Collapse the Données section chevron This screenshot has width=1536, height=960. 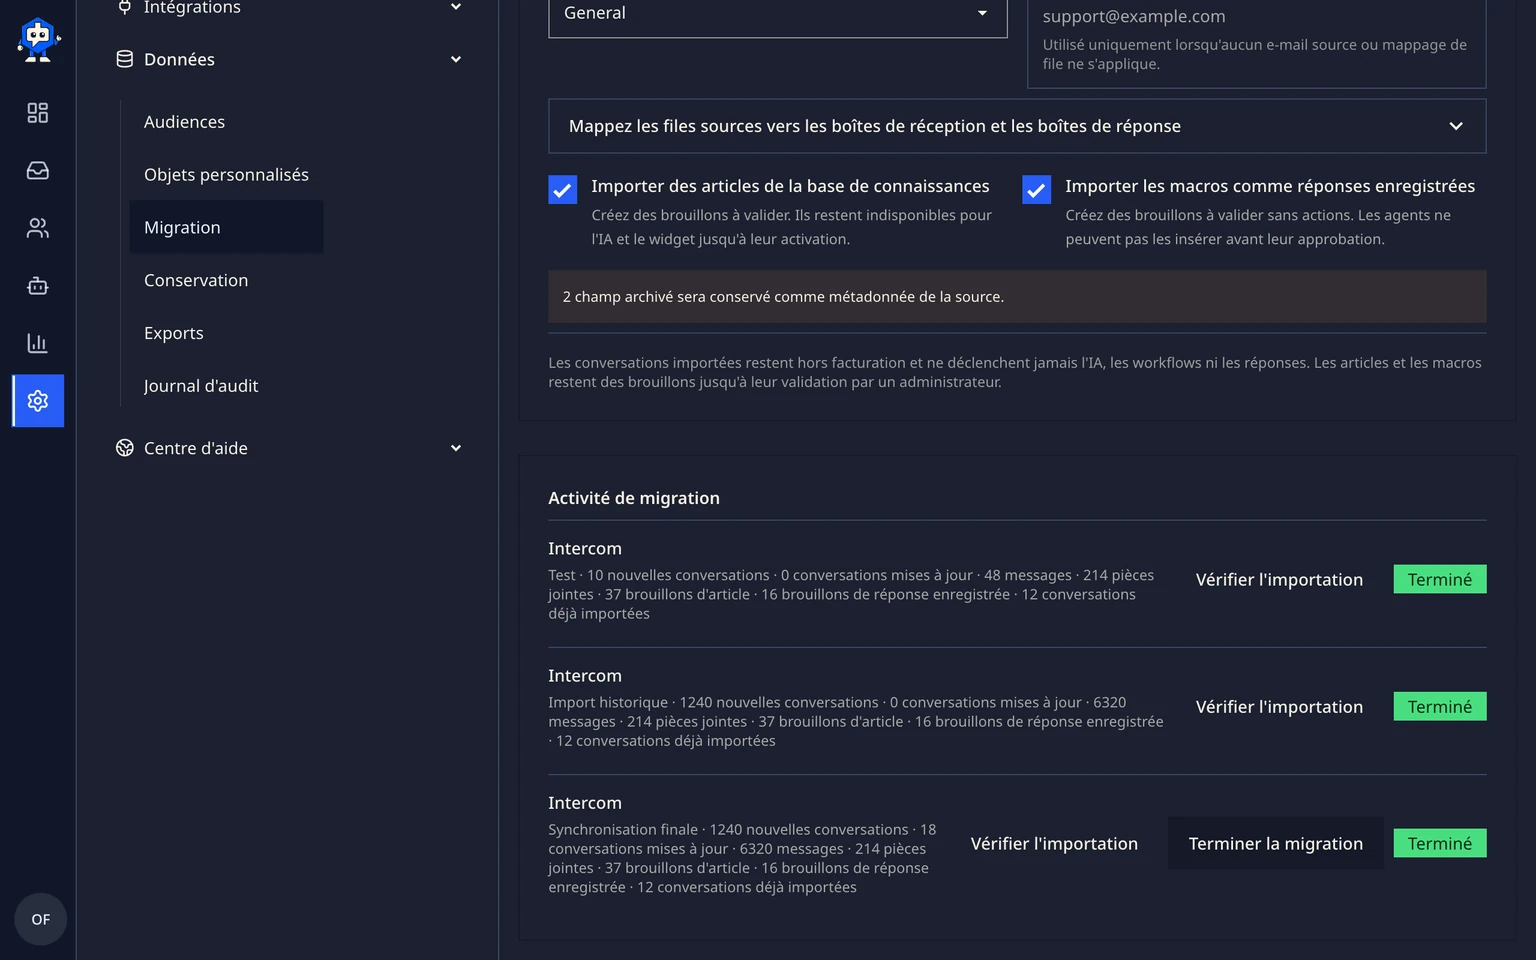(x=456, y=59)
